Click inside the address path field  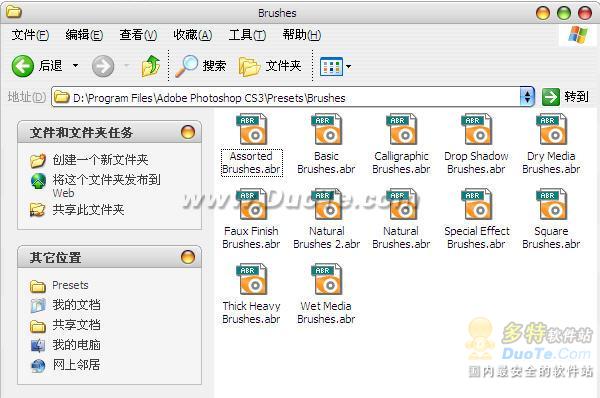pyautogui.click(x=285, y=98)
